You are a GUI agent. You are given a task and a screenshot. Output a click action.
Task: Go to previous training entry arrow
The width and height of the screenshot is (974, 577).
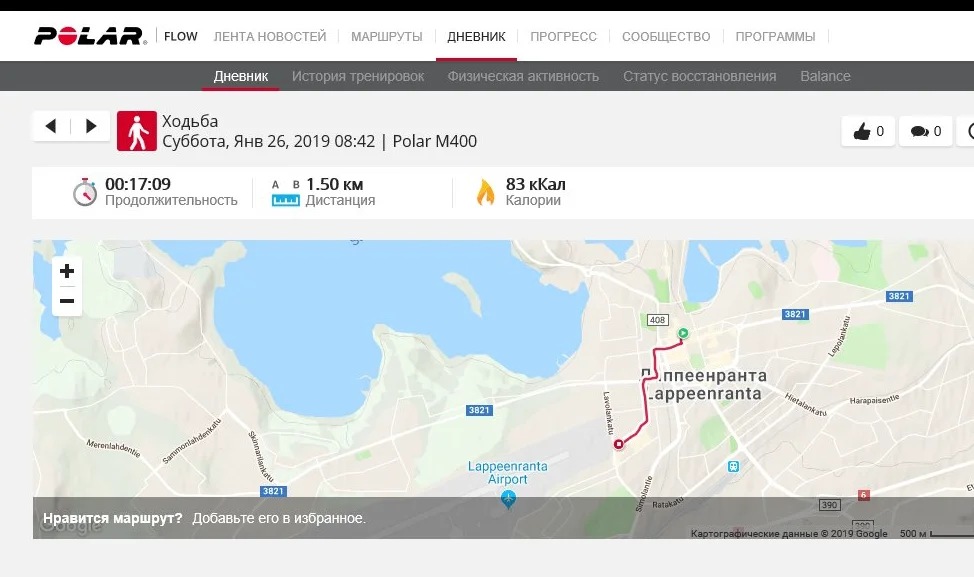coord(51,126)
